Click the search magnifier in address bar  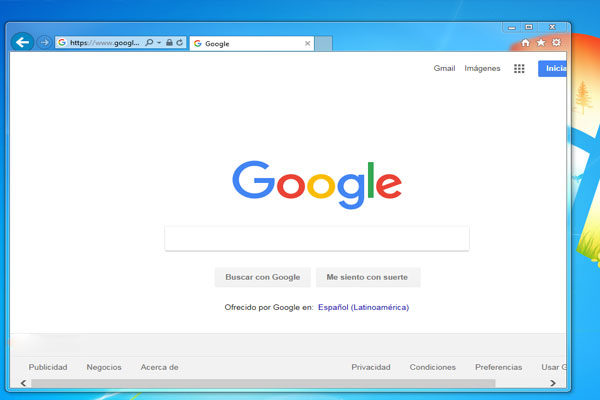click(x=149, y=42)
